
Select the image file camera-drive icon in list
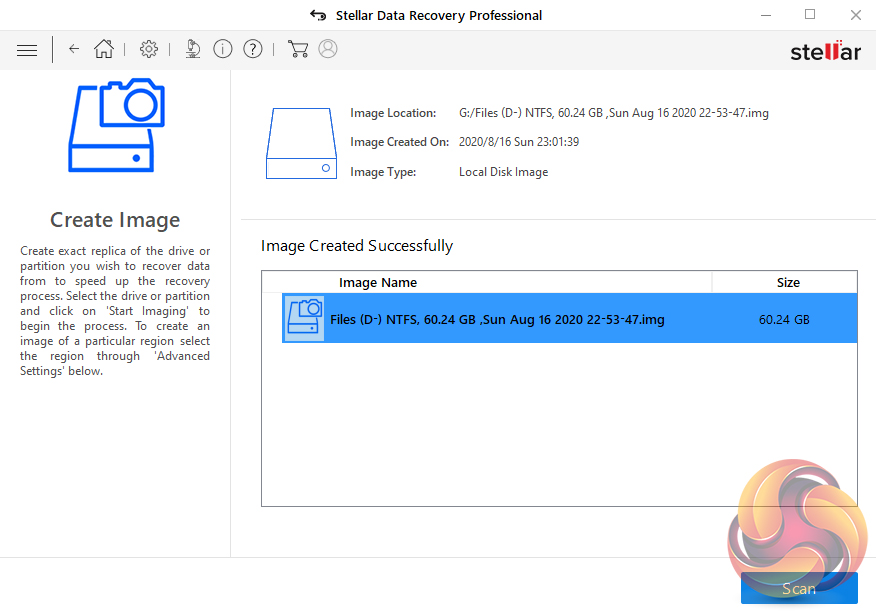pyautogui.click(x=304, y=318)
